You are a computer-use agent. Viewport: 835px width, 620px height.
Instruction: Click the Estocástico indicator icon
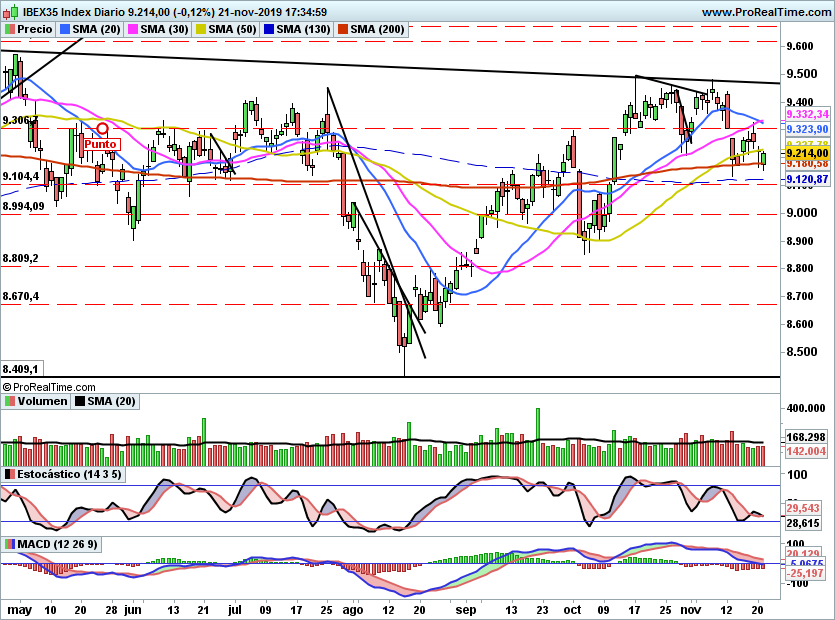click(10, 473)
